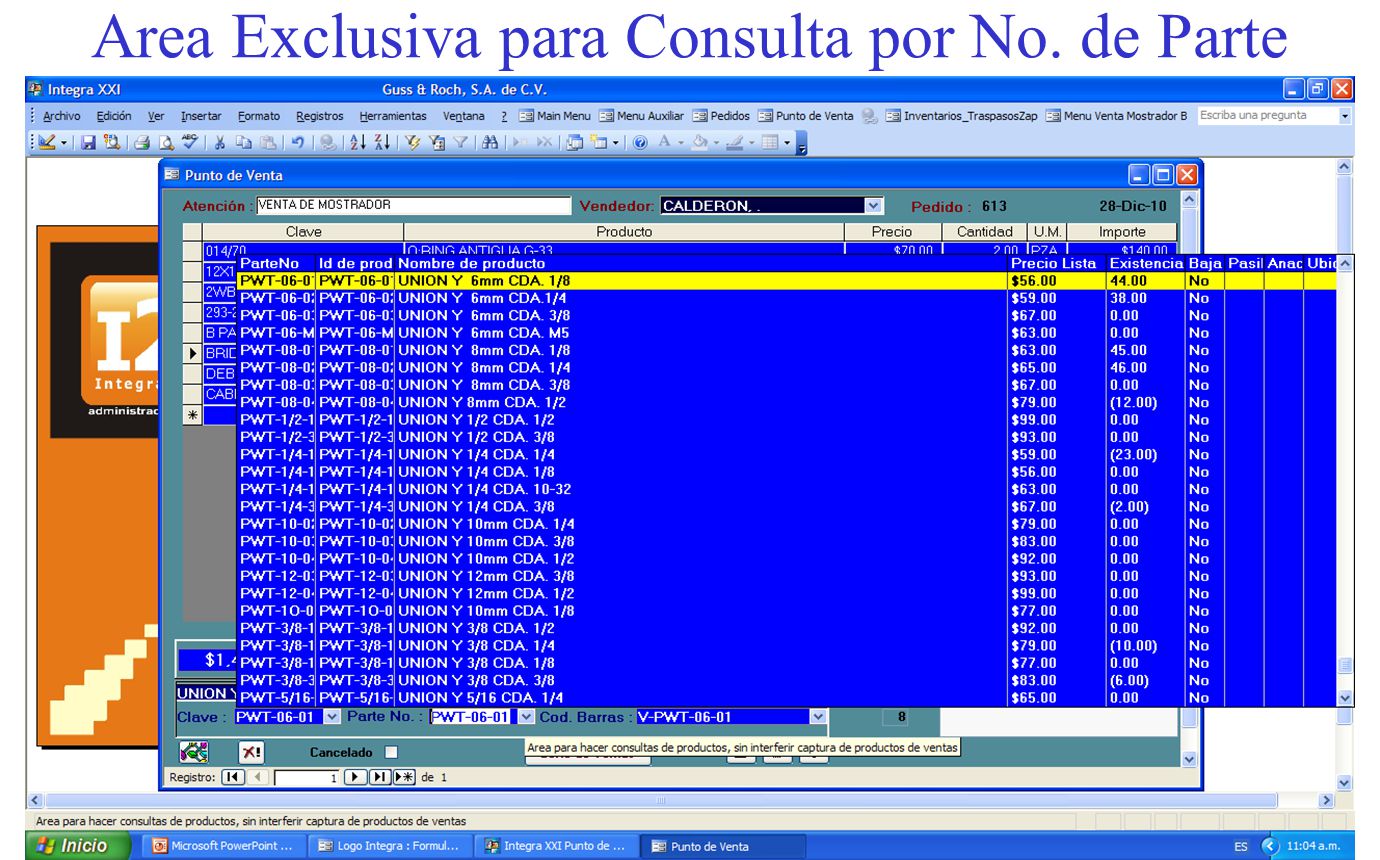The image size is (1380, 860).
Task: Open Print Preview from the toolbar
Action: 166,144
